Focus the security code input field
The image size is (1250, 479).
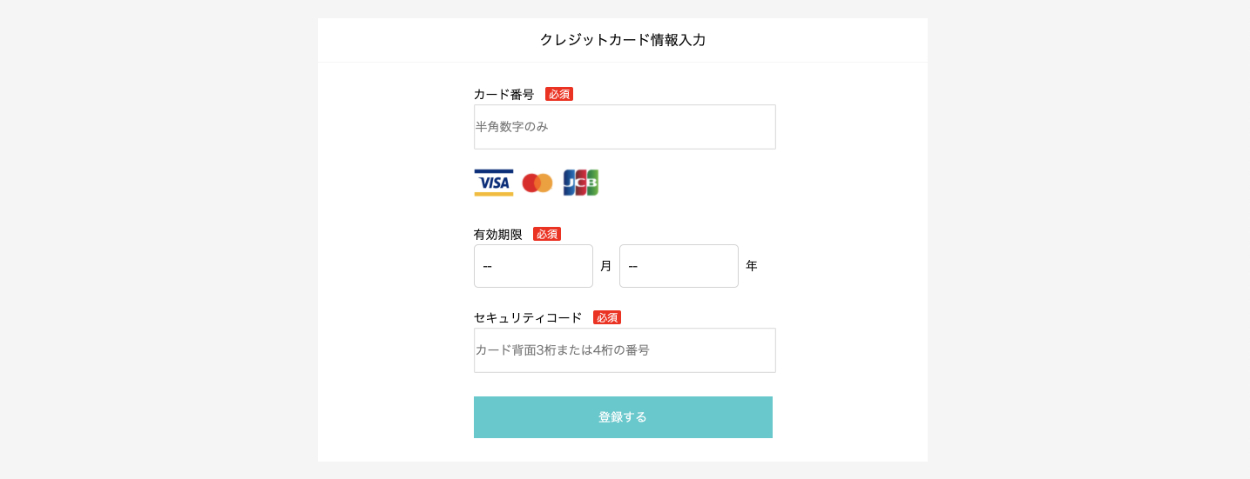[624, 350]
